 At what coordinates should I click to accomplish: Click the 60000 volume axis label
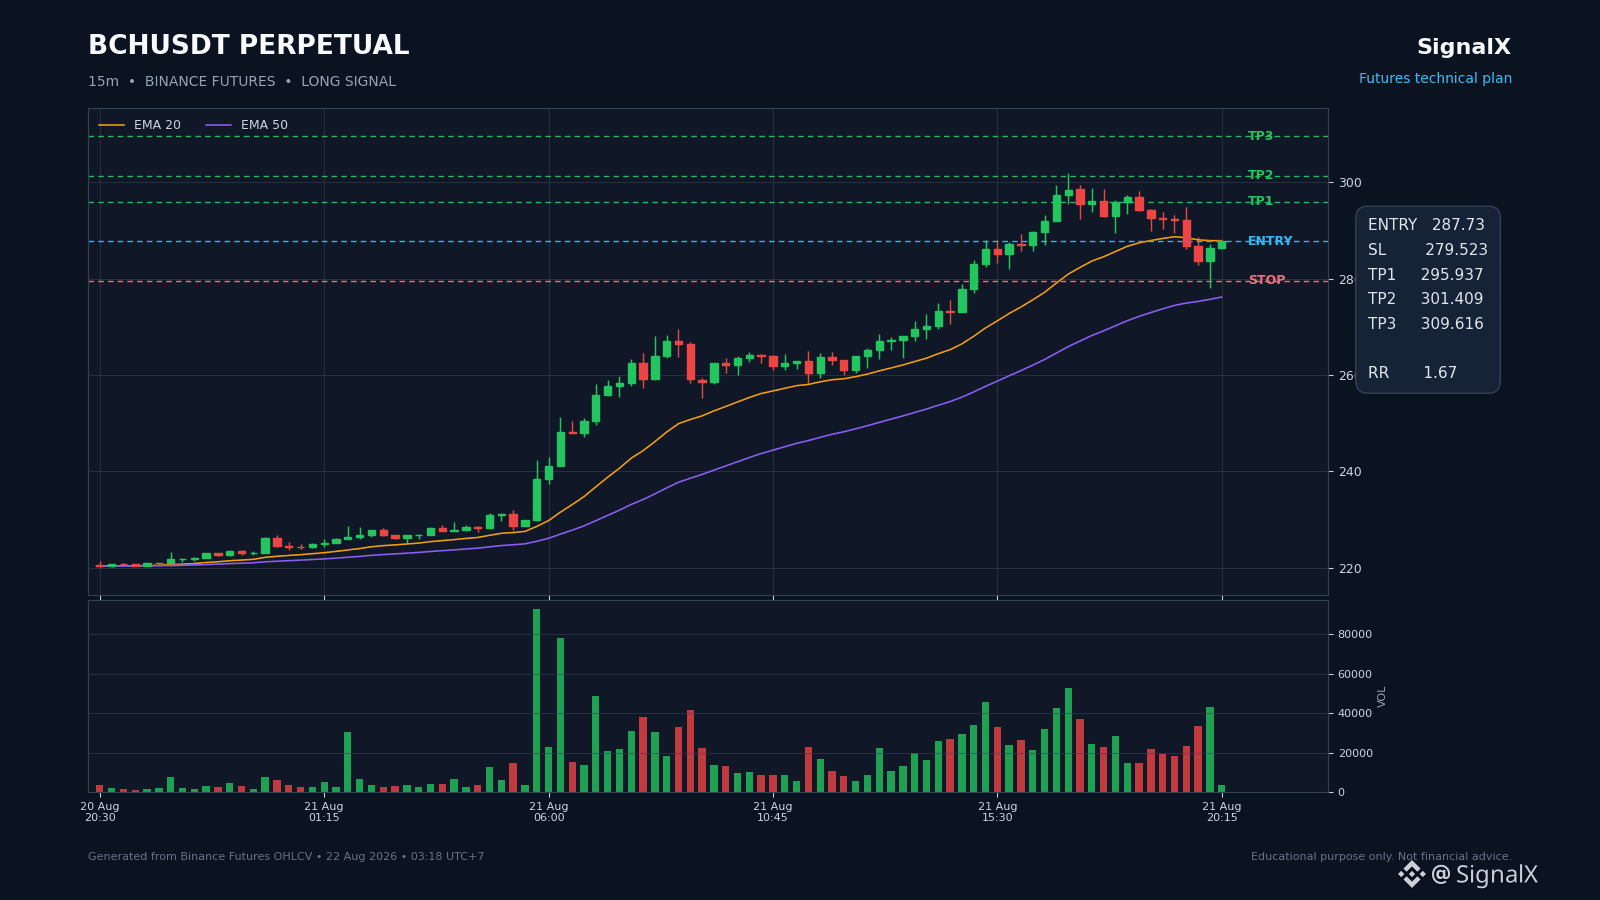(1355, 675)
